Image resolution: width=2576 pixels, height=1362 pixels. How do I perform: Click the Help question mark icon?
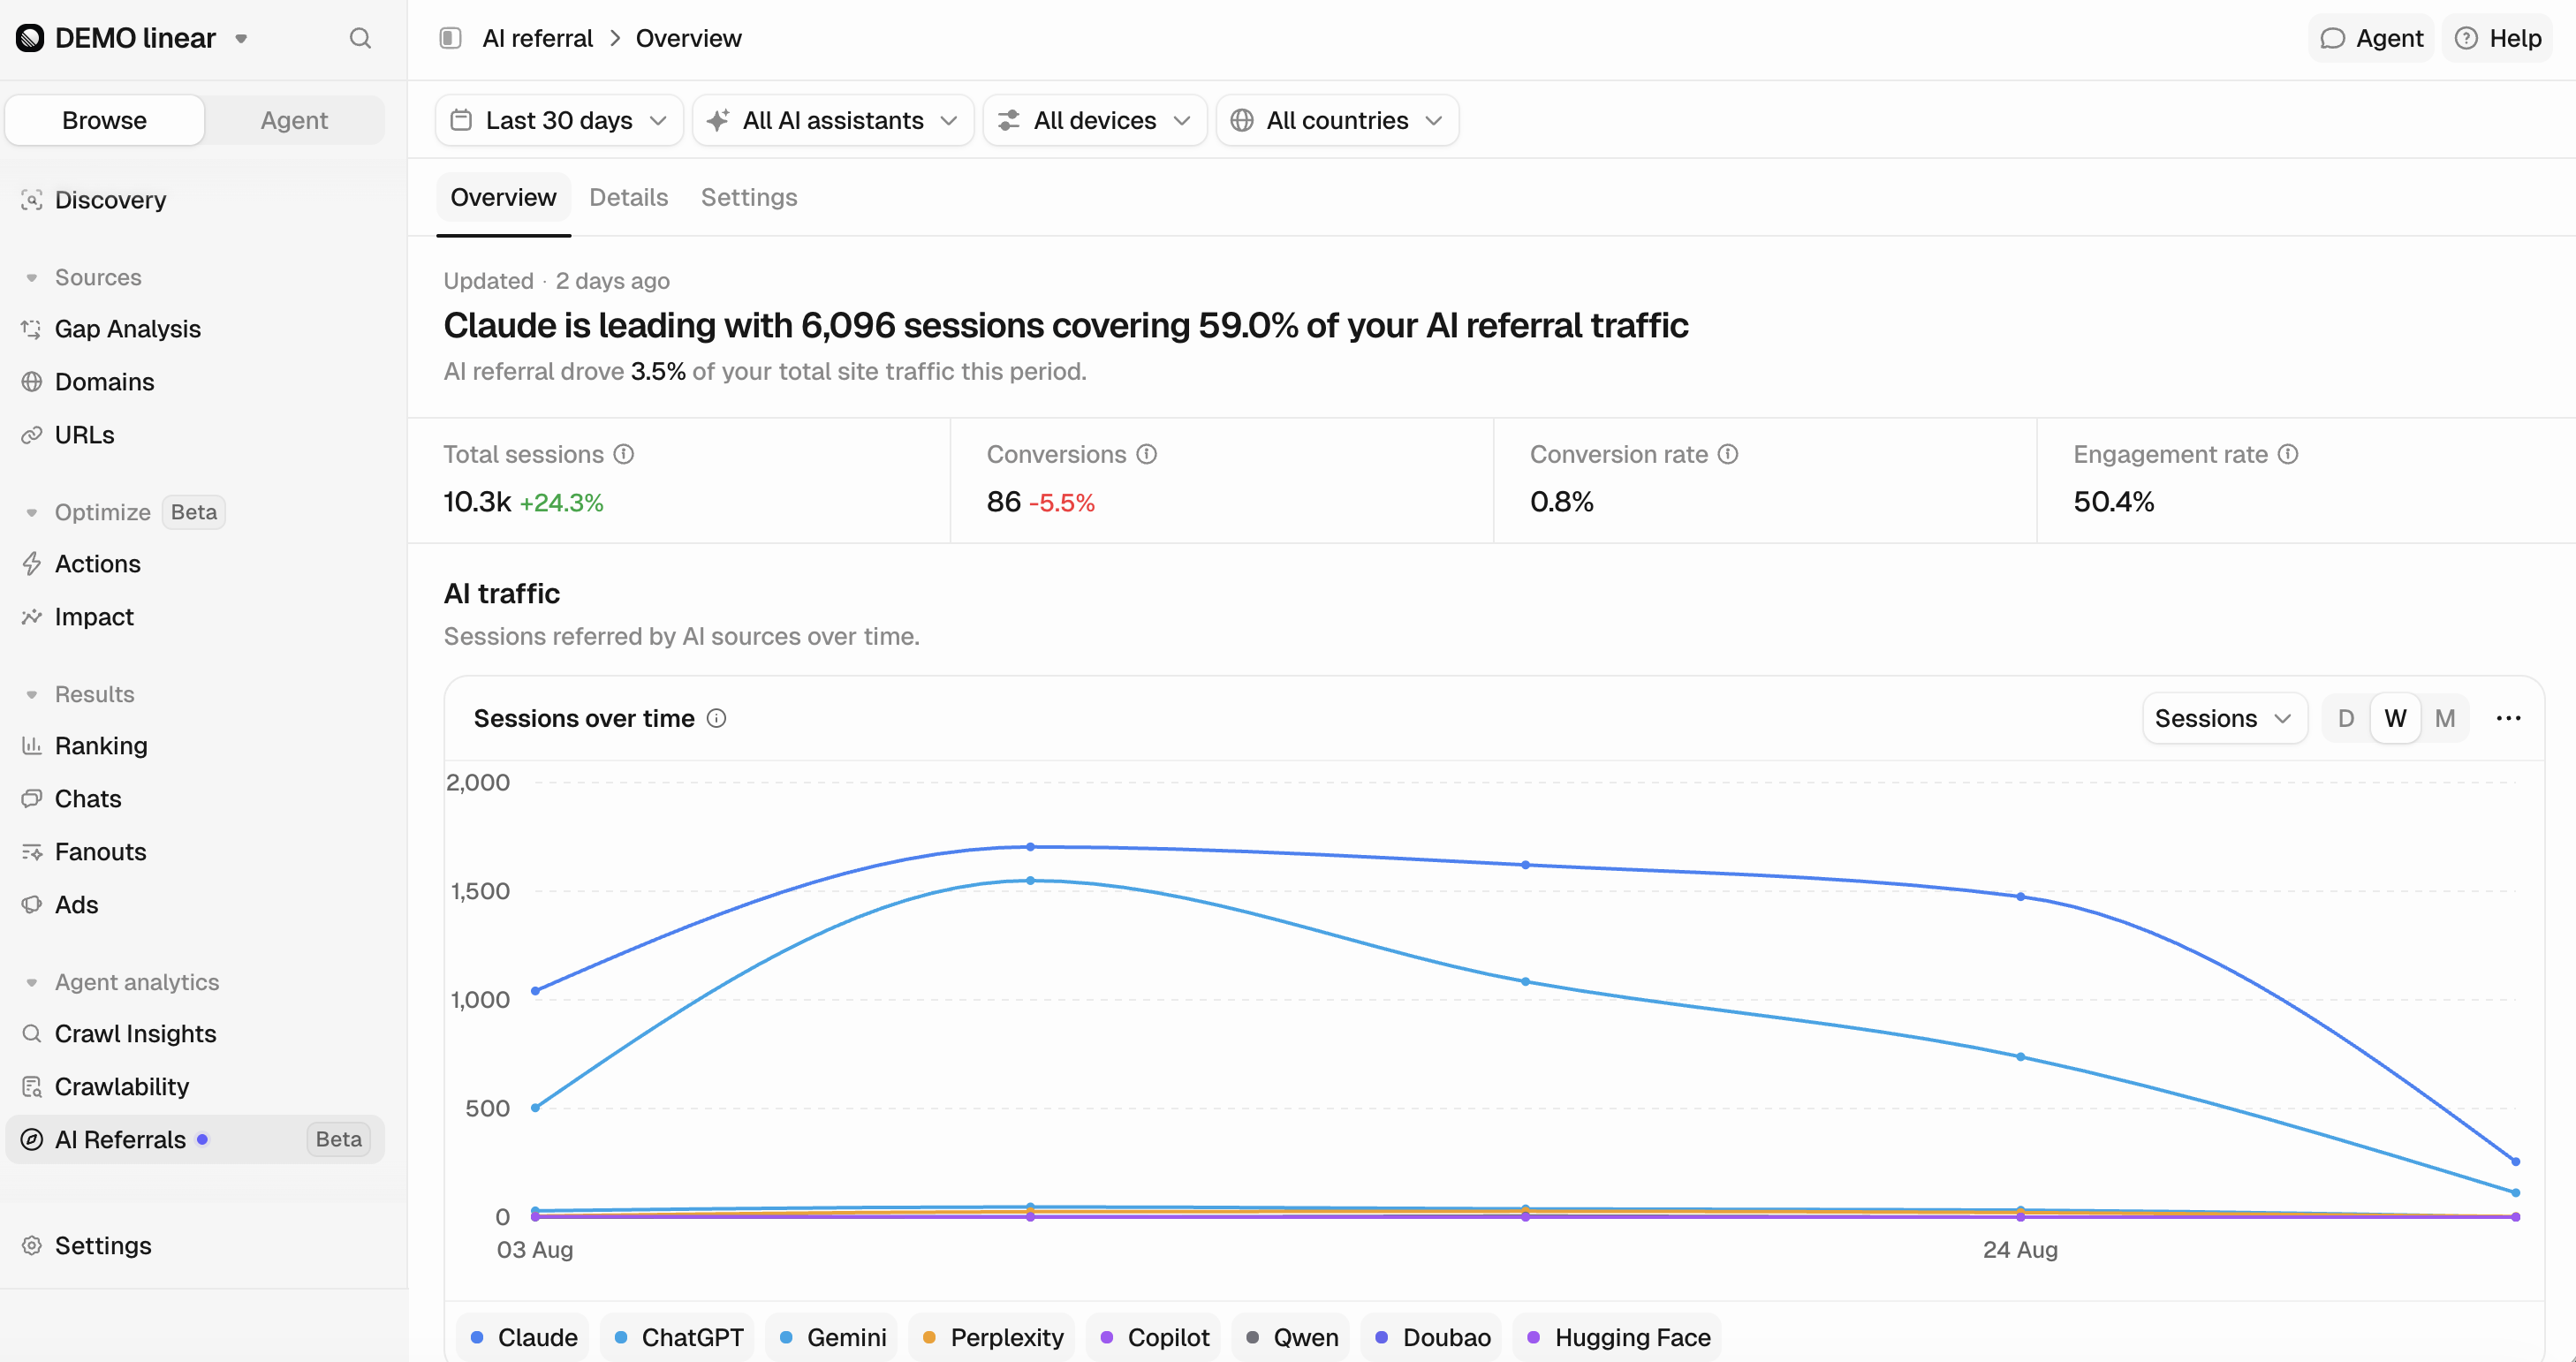click(2466, 38)
